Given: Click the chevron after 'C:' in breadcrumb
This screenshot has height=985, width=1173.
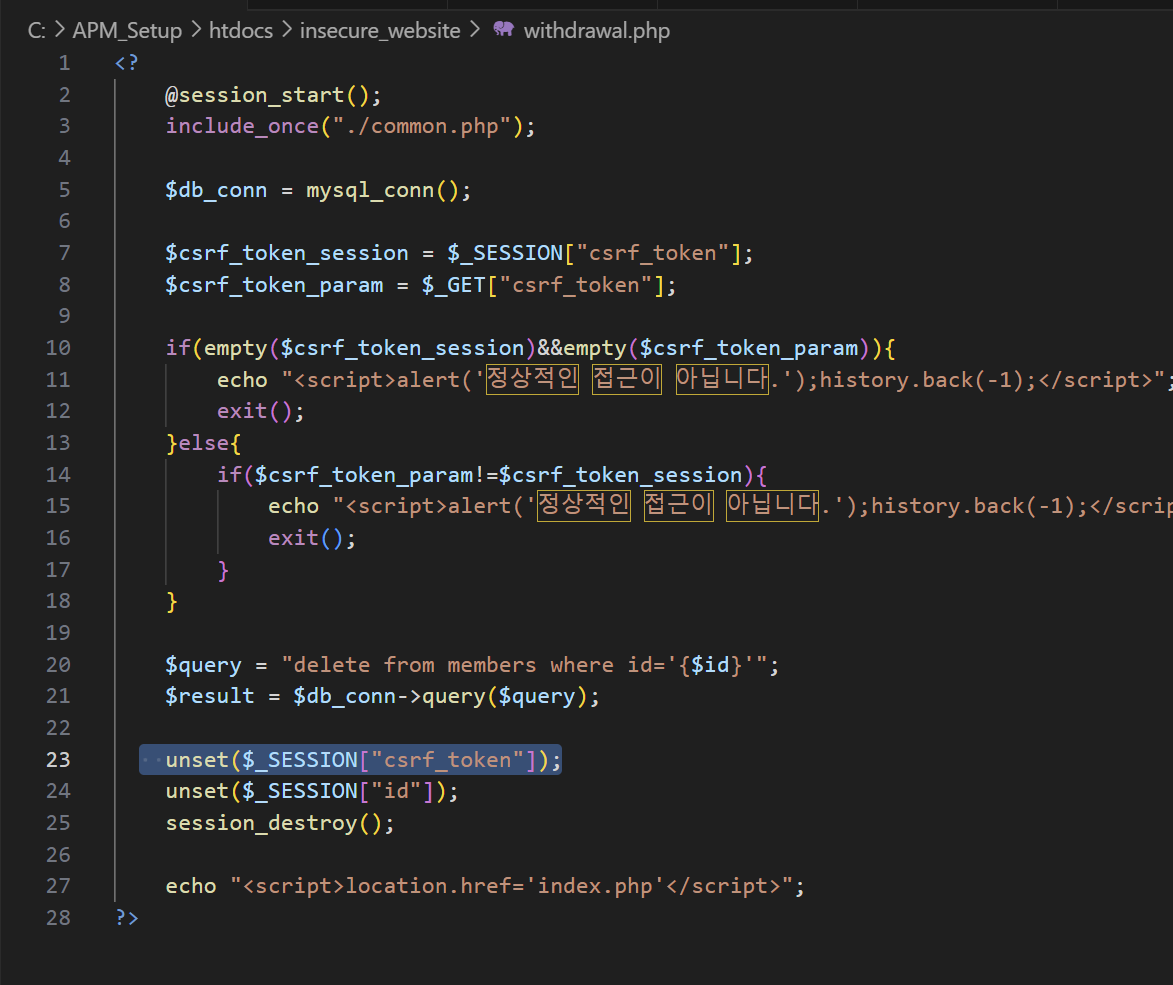Looking at the screenshot, I should coord(60,30).
